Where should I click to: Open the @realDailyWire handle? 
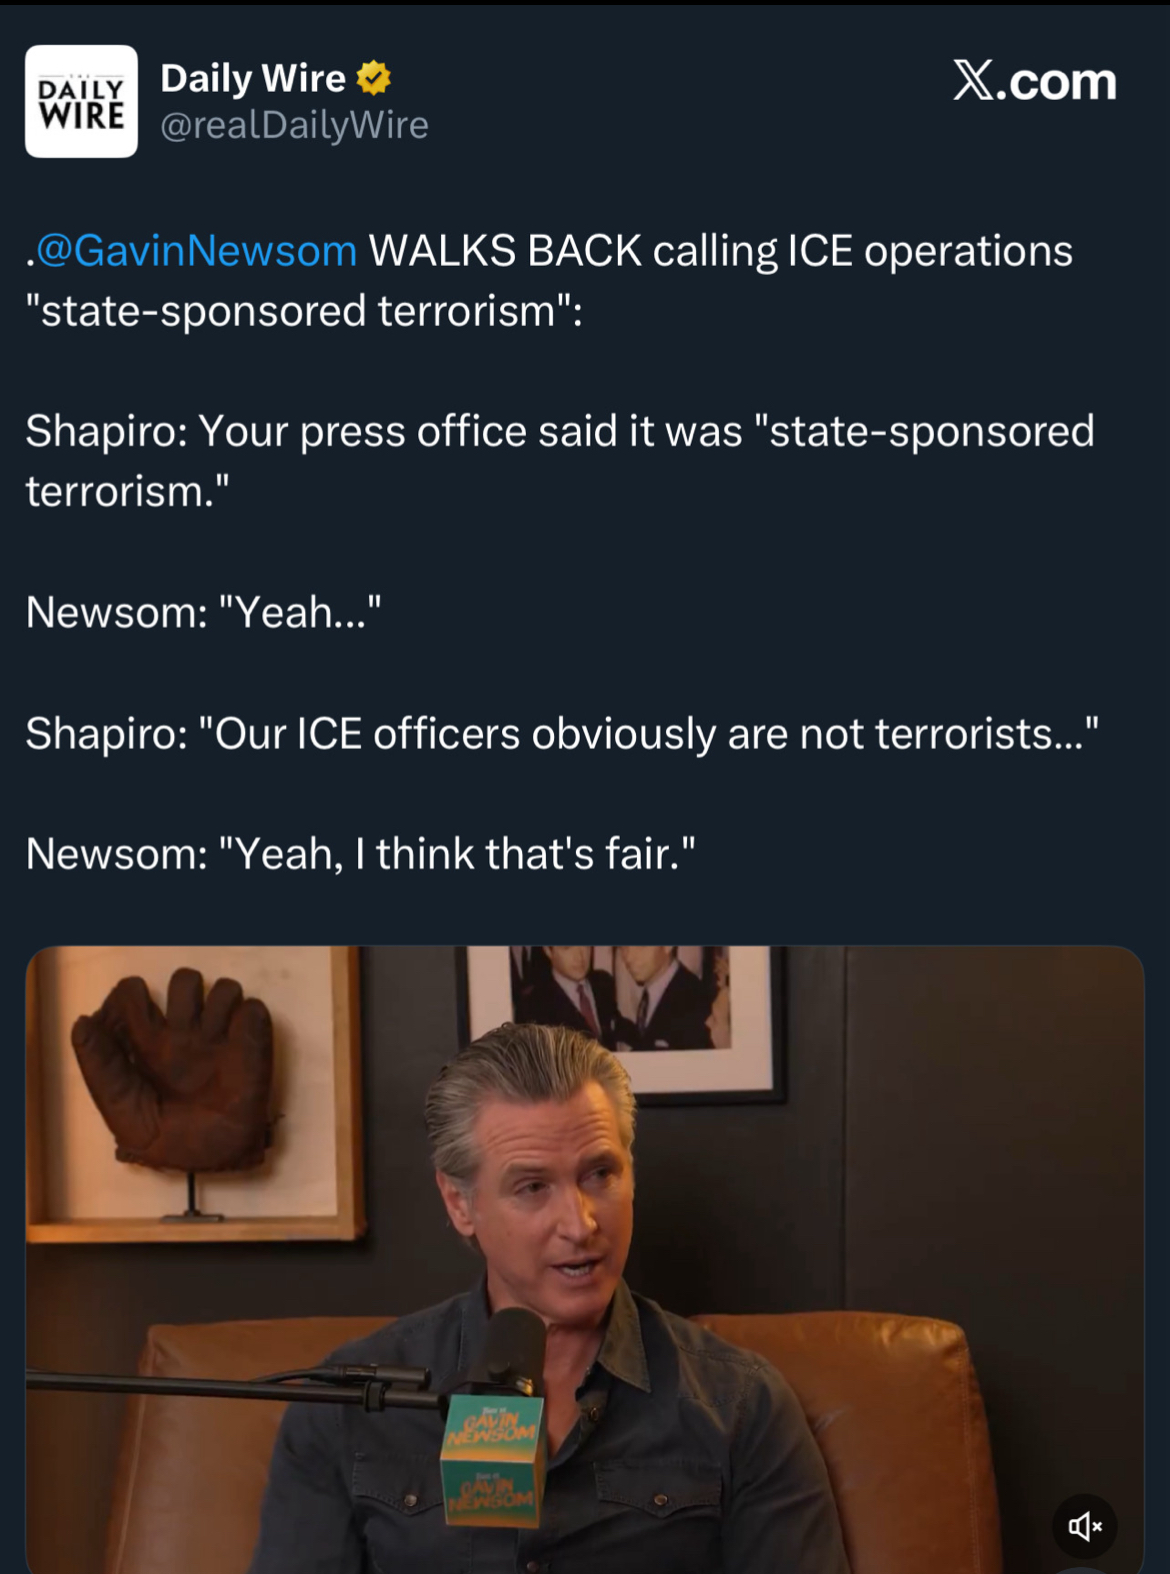[294, 125]
